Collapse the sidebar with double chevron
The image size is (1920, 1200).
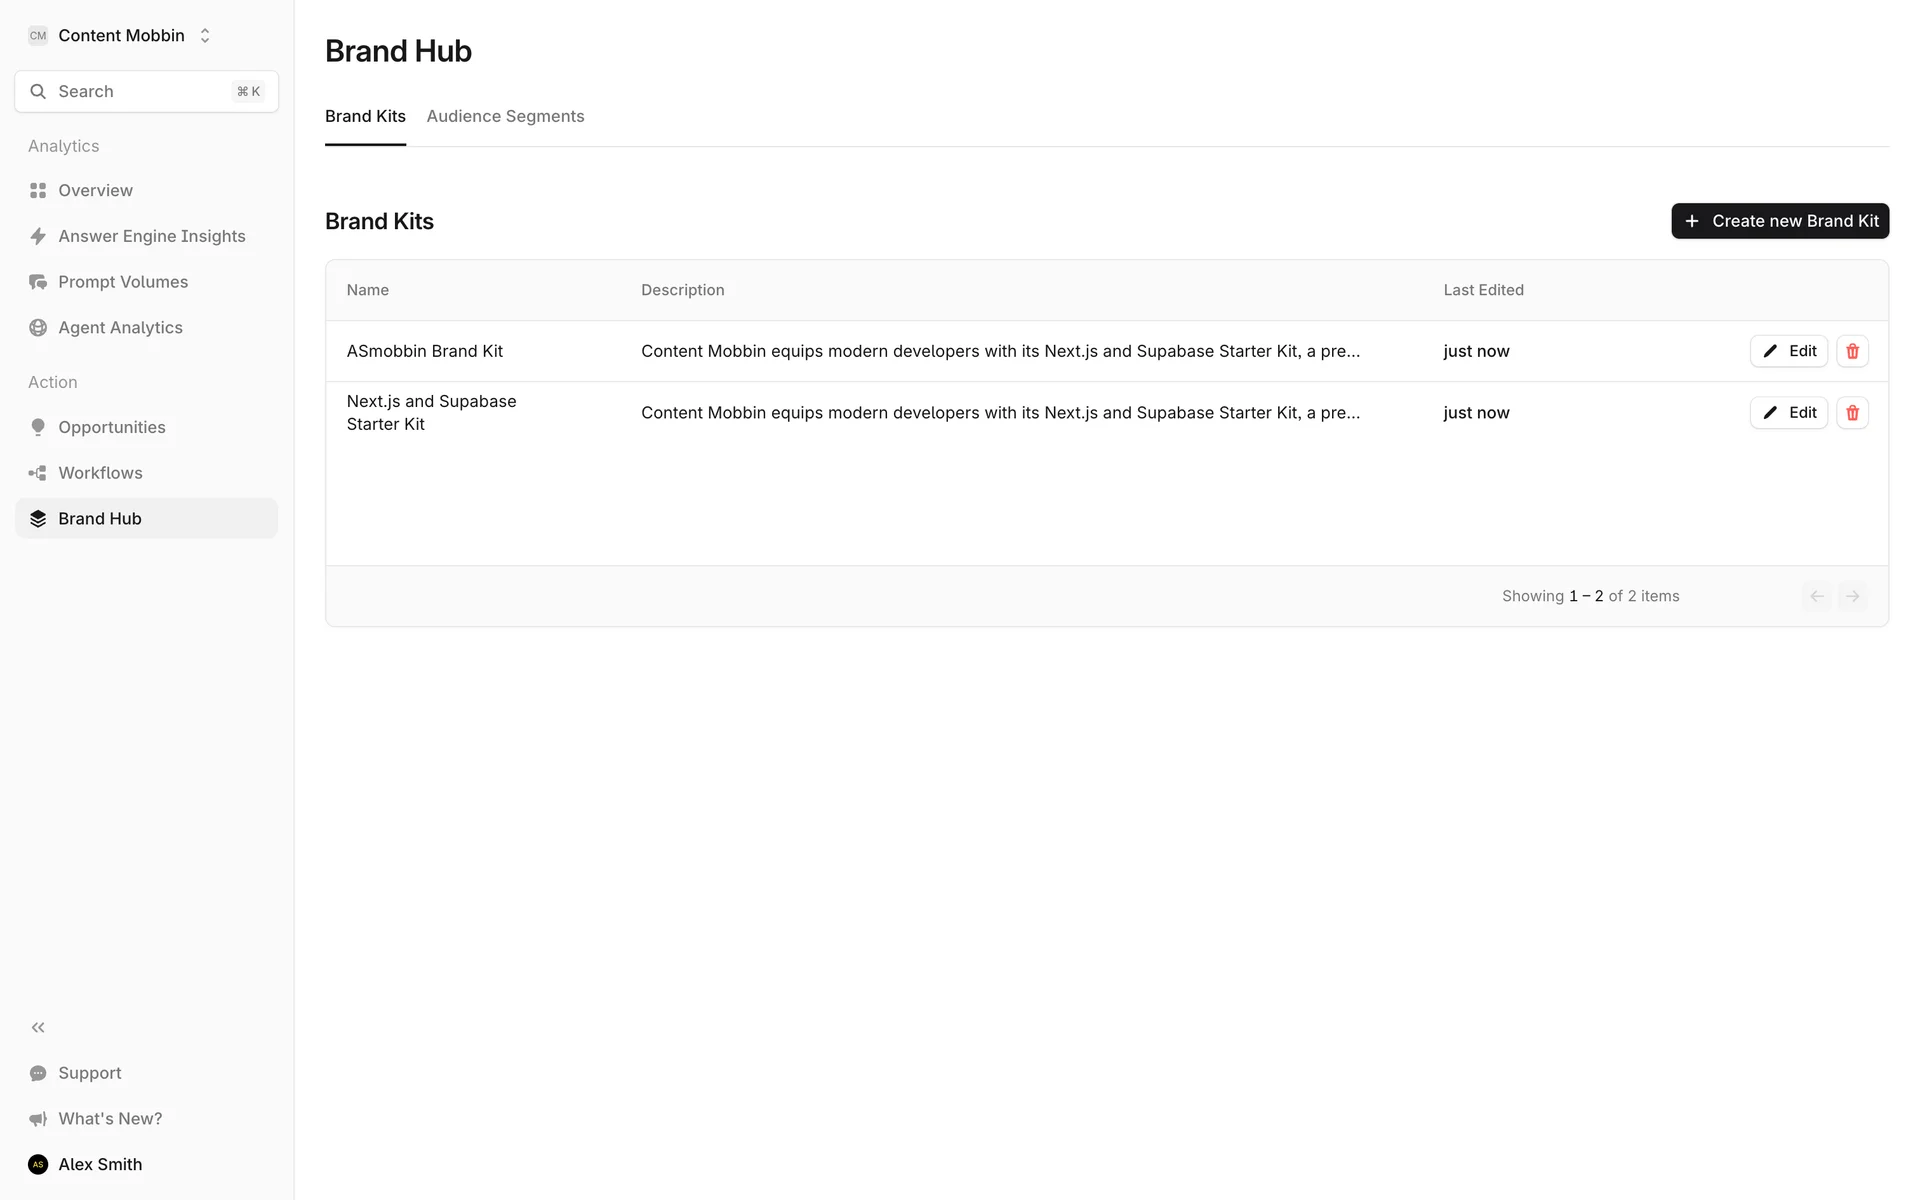[38, 1027]
